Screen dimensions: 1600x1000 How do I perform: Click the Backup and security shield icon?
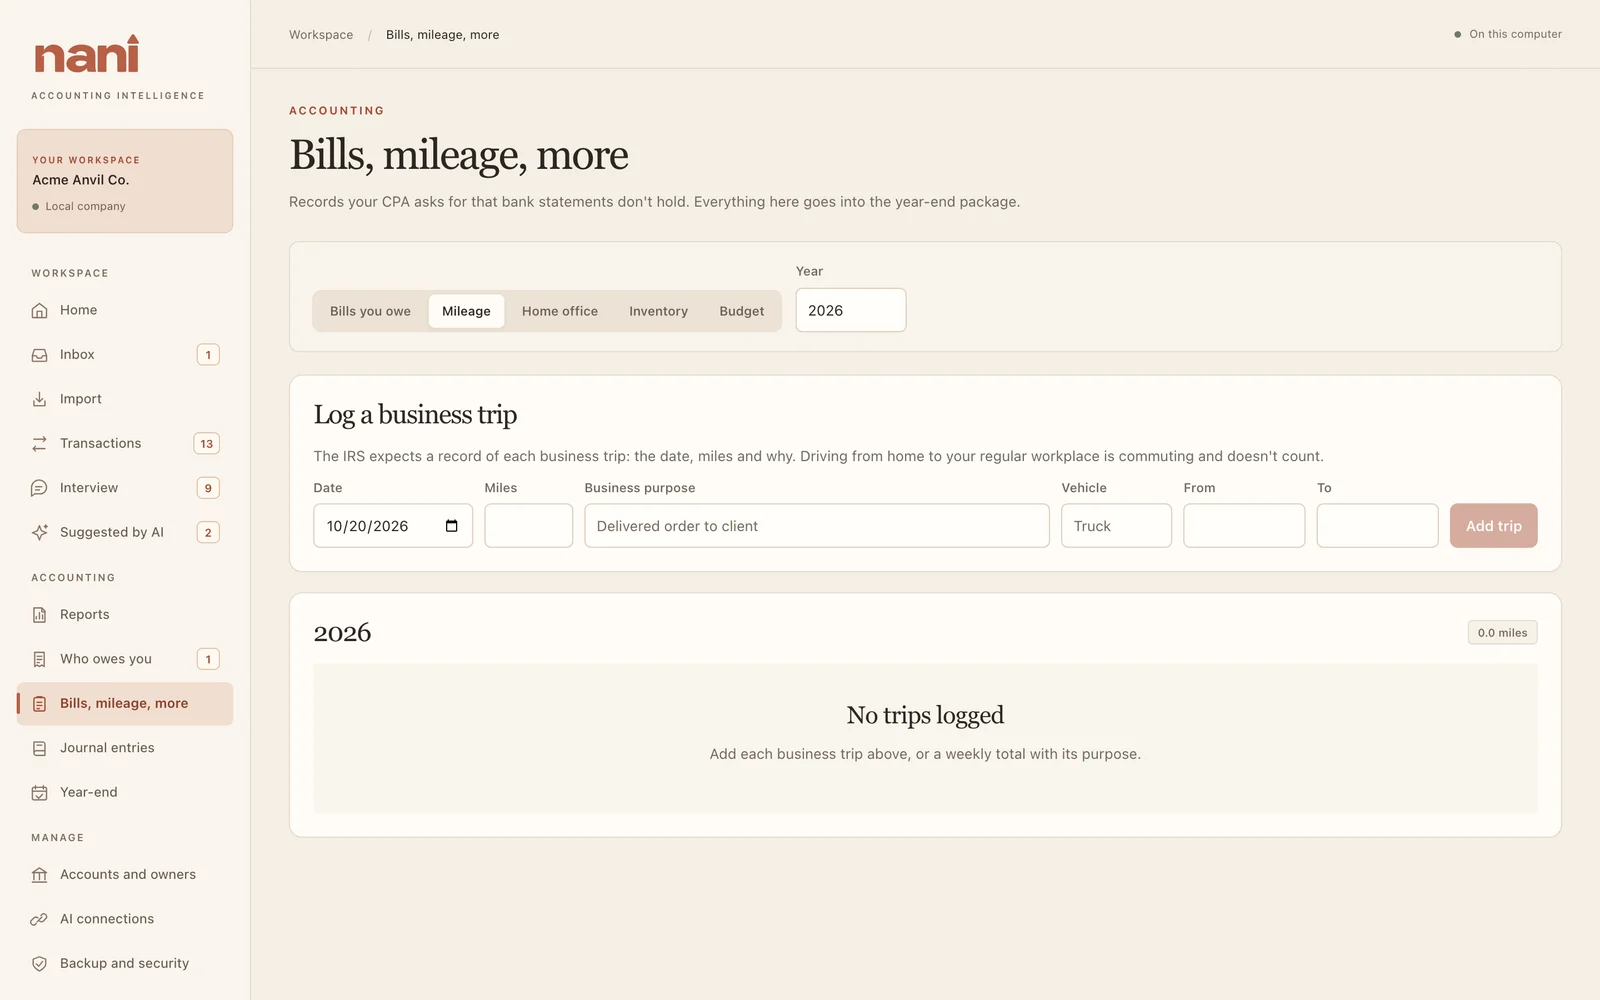[39, 964]
